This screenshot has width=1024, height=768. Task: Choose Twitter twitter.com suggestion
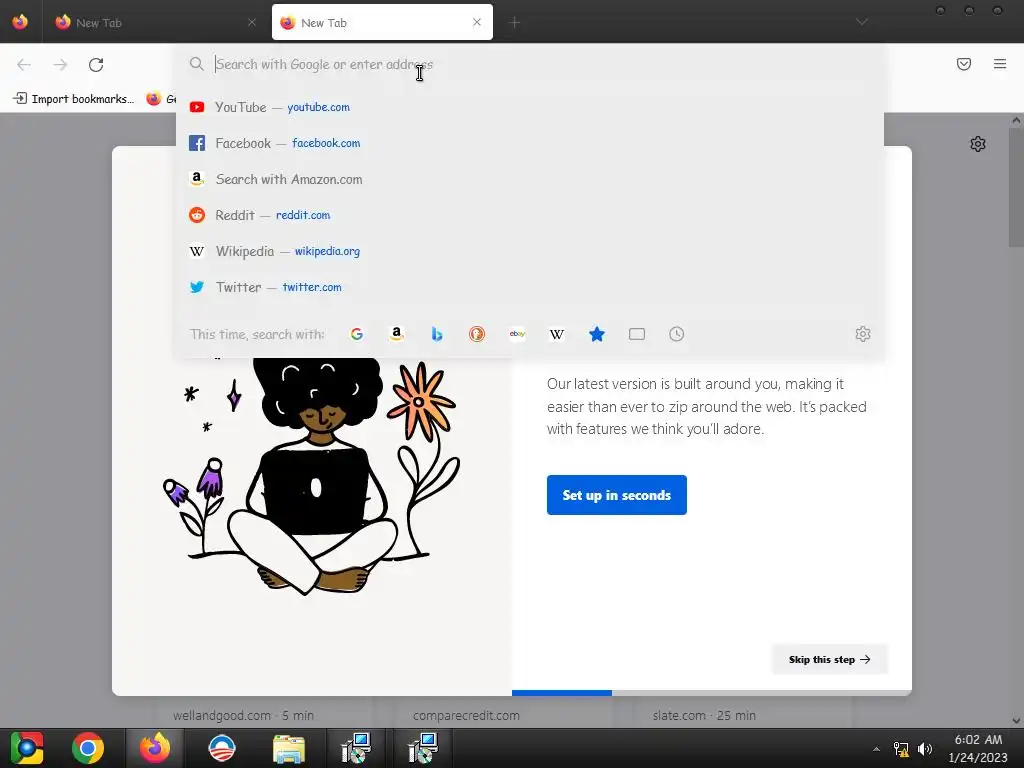click(x=530, y=287)
